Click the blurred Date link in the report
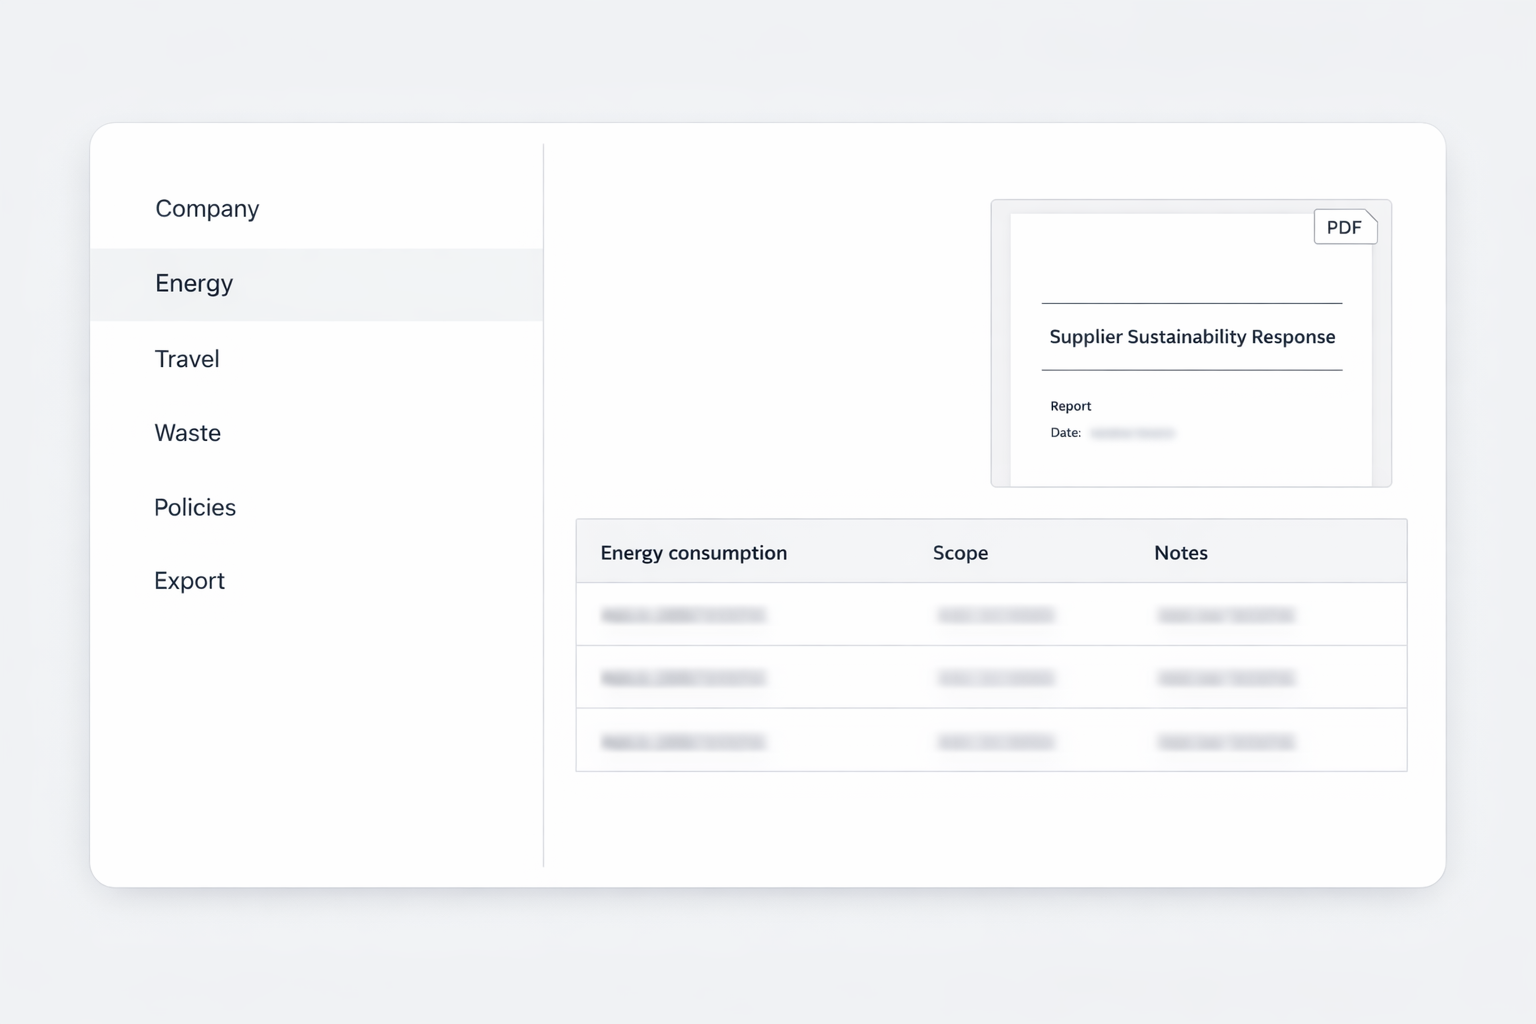 pos(1132,432)
